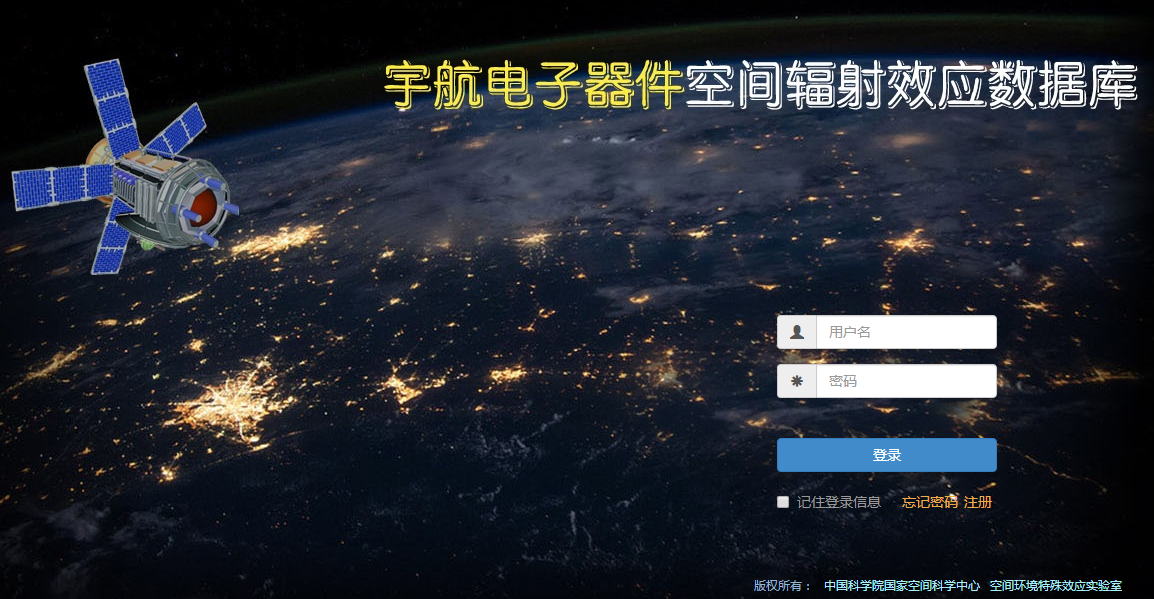
Task: Click the 版权所有 copyright label
Action: (782, 586)
